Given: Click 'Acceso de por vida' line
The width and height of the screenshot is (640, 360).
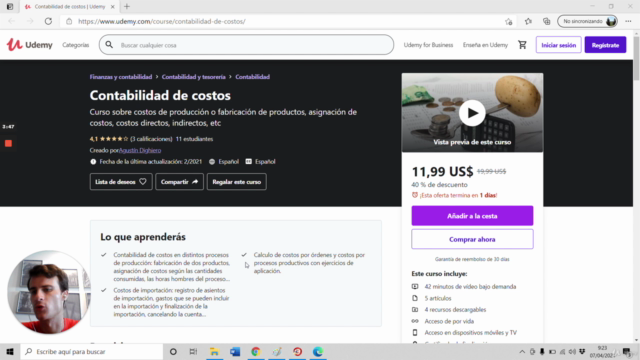Looking at the screenshot, I should [x=449, y=321].
